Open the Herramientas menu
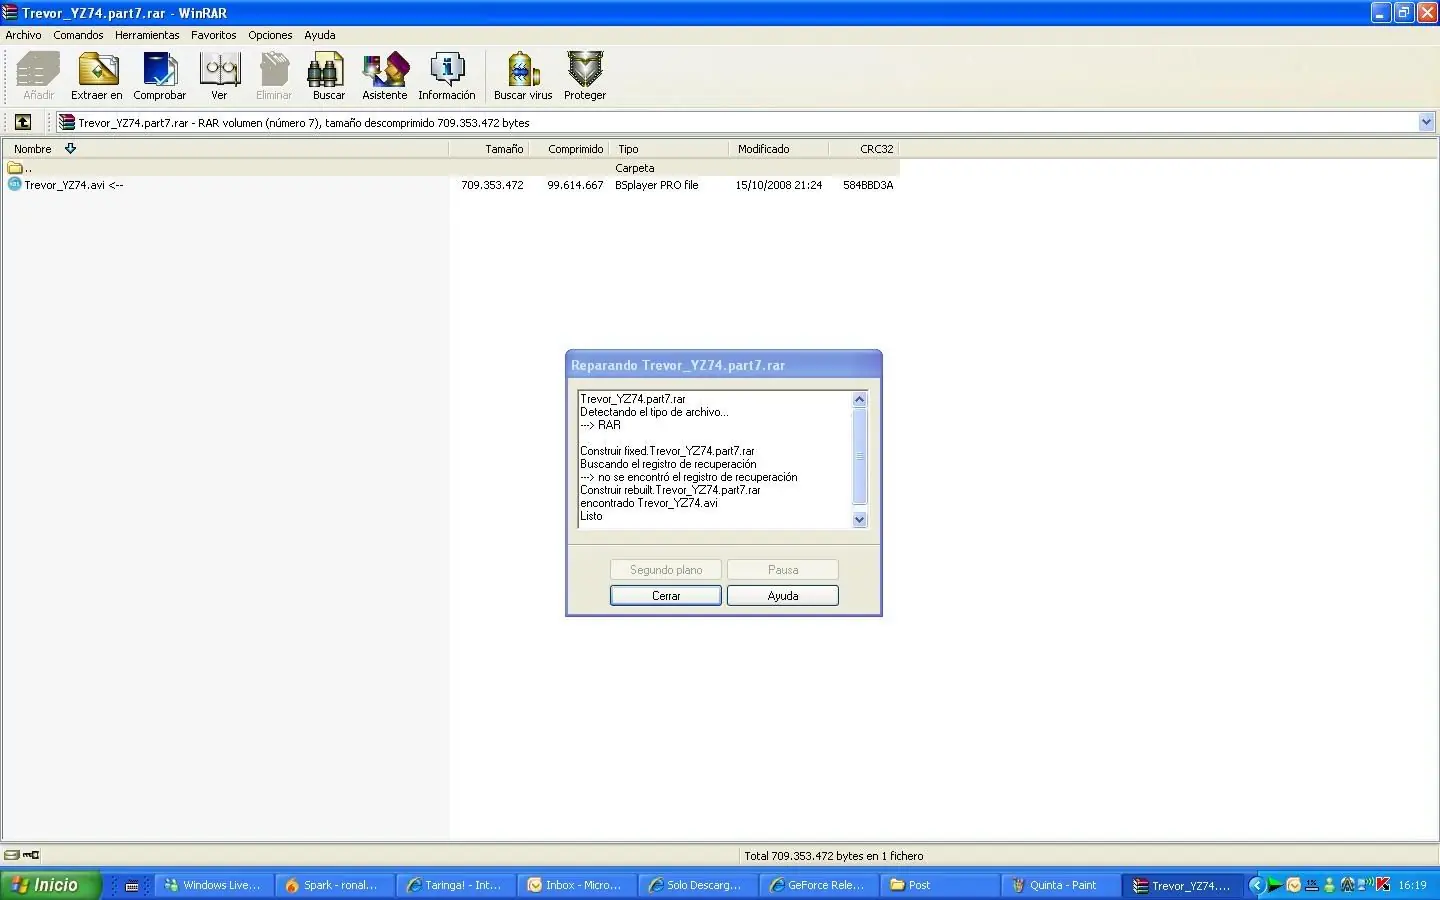The width and height of the screenshot is (1440, 900). pos(147,35)
